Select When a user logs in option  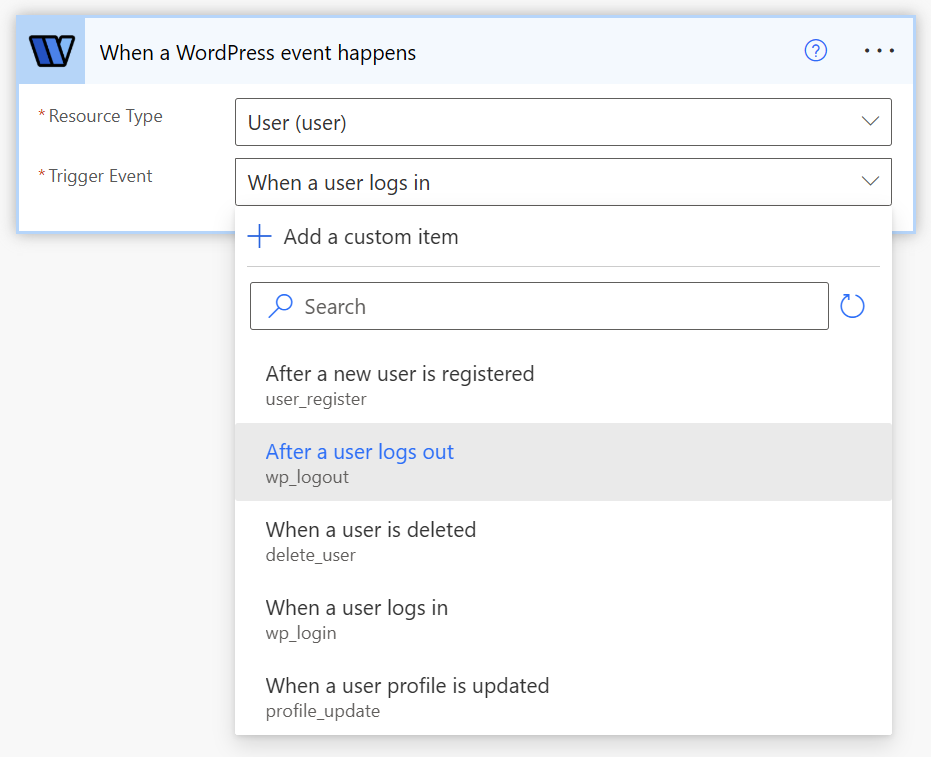click(x=563, y=618)
